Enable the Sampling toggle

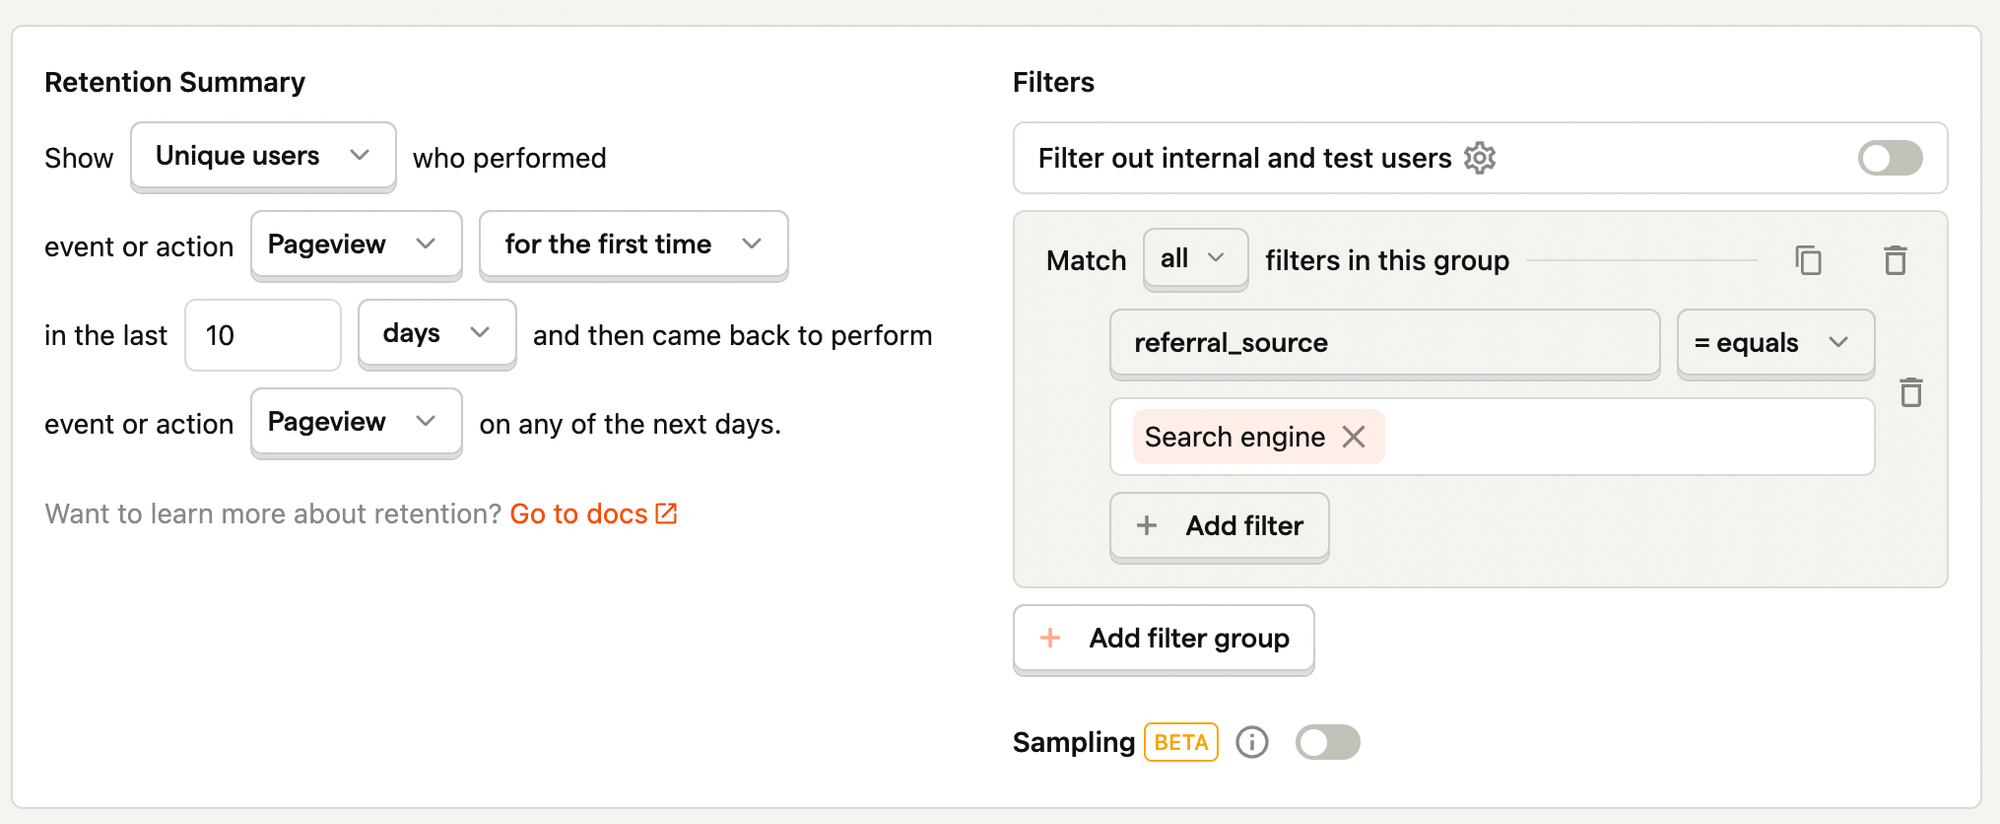(1327, 742)
